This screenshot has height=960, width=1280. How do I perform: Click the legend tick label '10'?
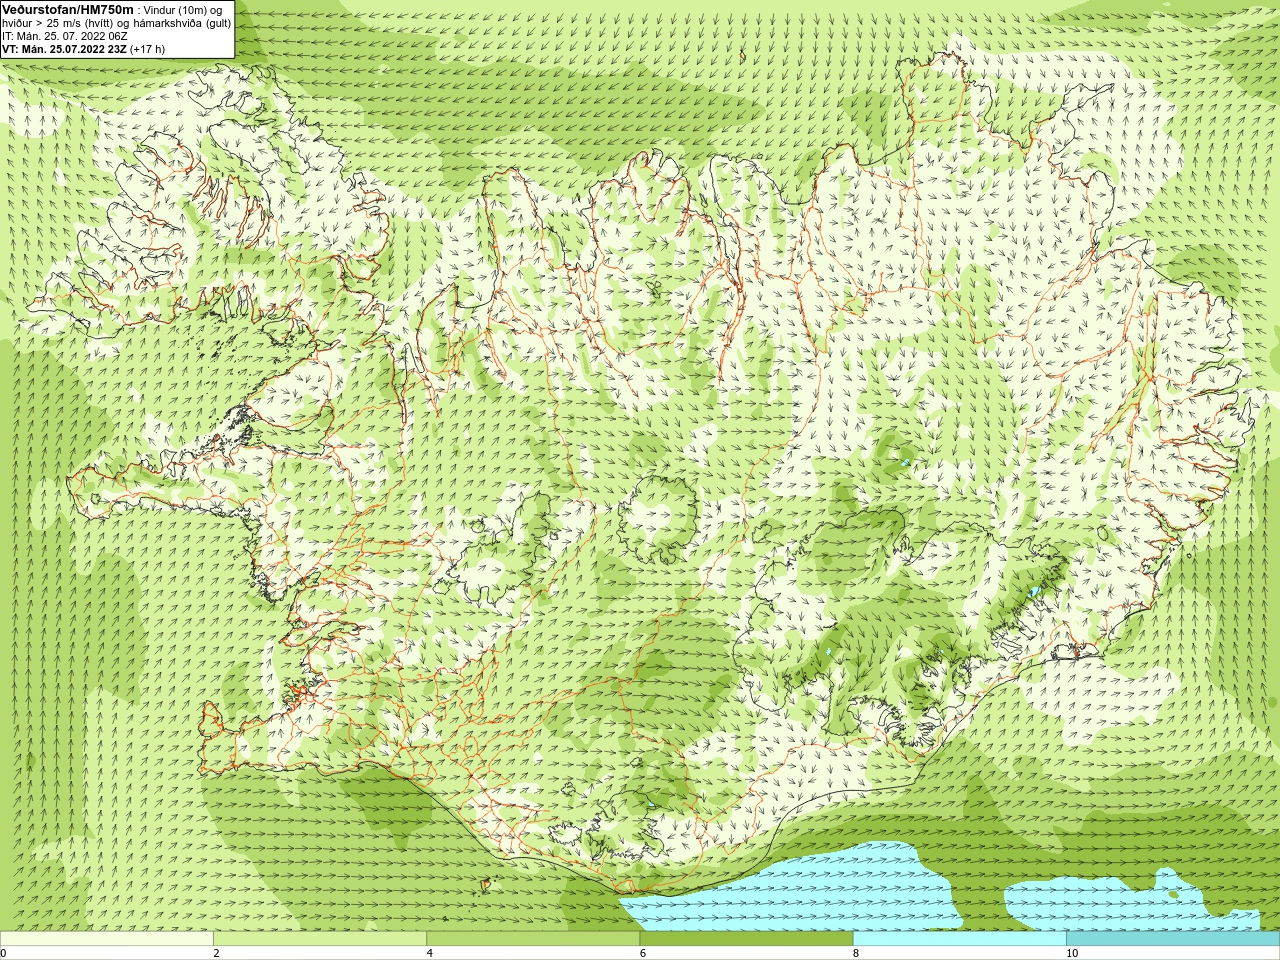[1071, 953]
